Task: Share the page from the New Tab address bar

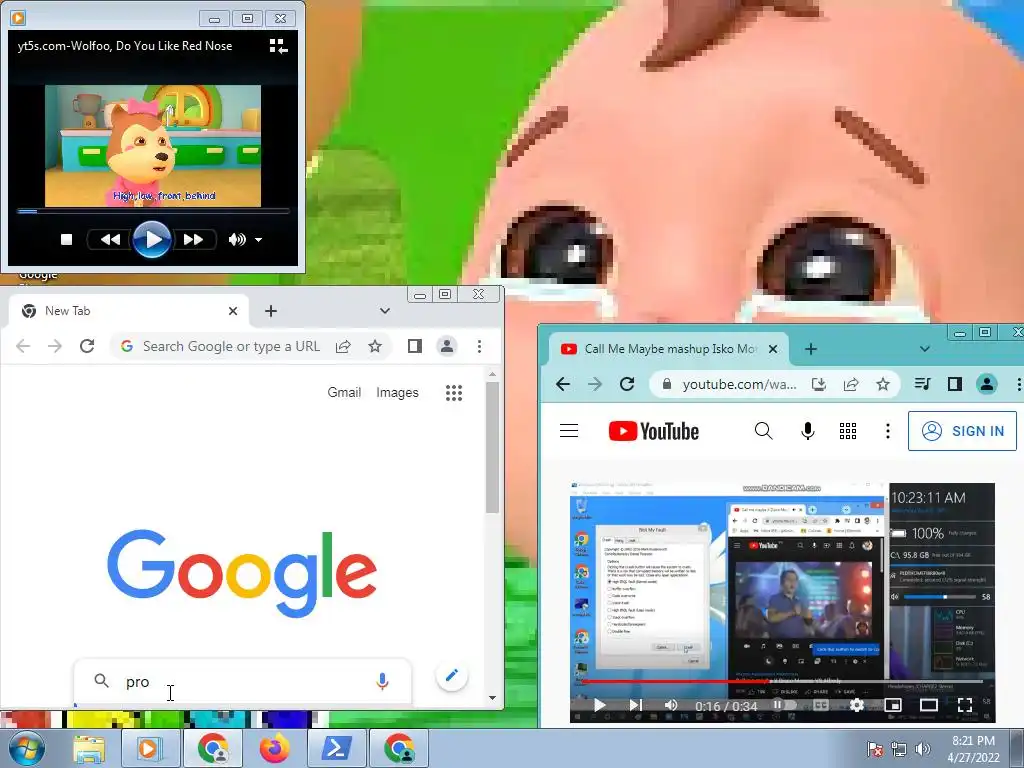Action: coord(344,346)
